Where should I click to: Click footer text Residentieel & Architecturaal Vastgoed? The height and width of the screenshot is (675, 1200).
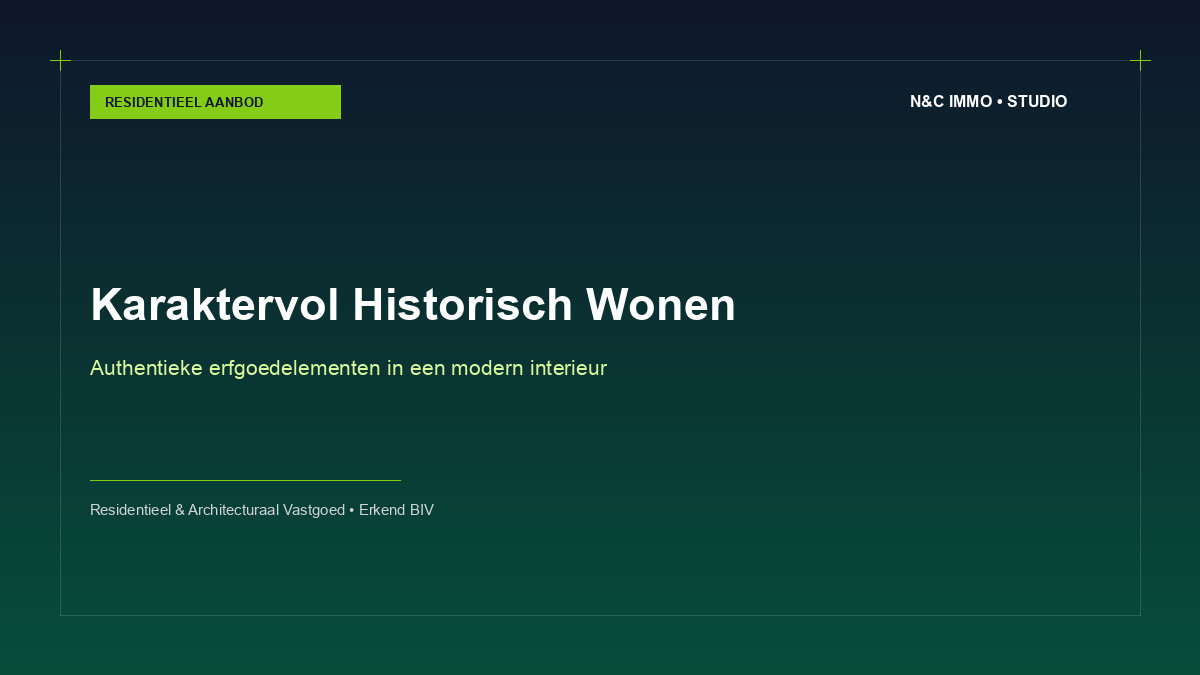coord(217,510)
